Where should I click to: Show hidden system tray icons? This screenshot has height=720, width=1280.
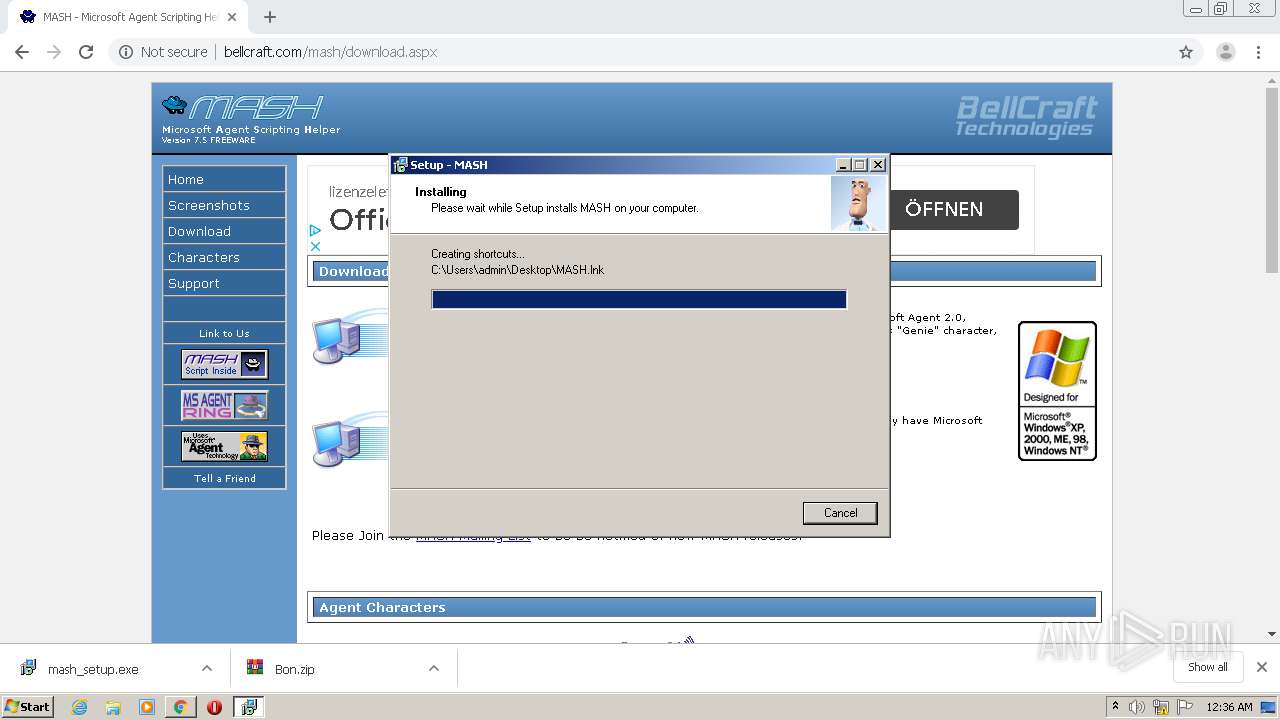tap(1115, 707)
